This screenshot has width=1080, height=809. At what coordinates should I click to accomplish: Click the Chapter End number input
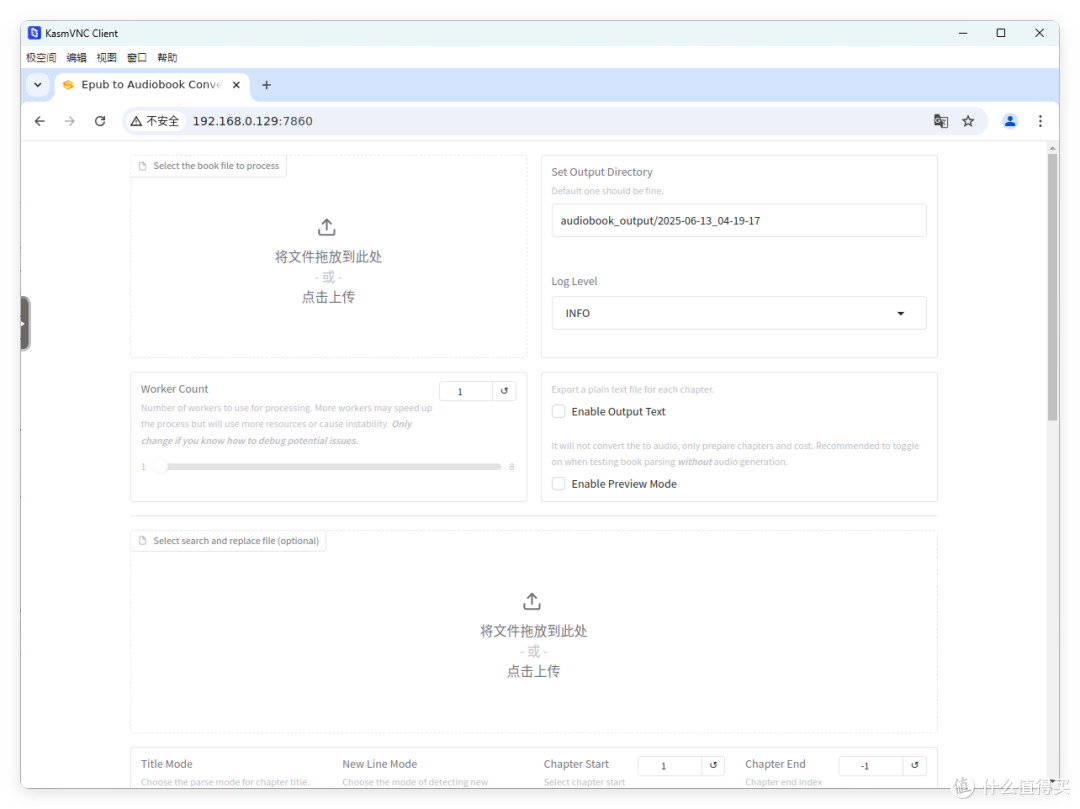click(x=871, y=766)
